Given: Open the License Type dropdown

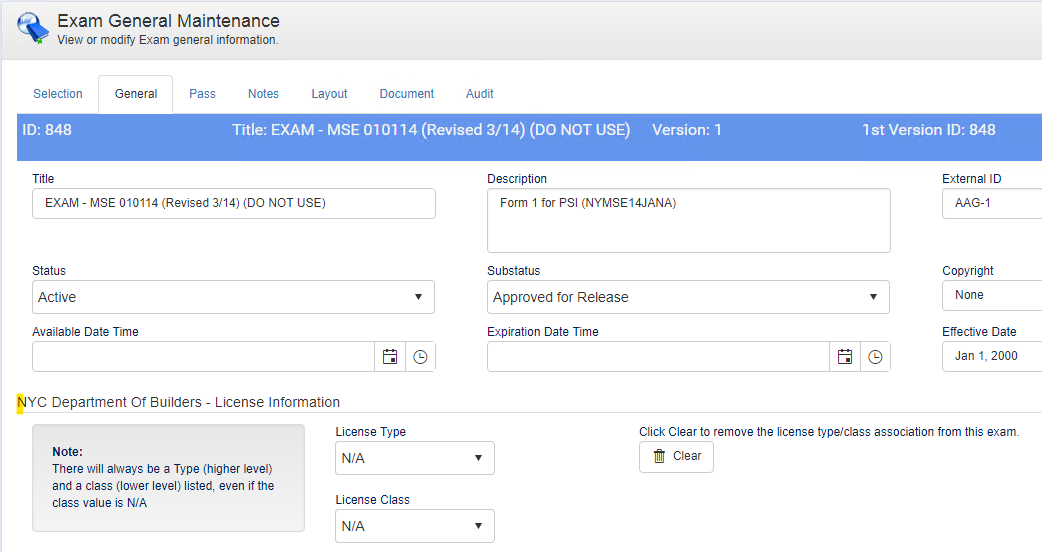Looking at the screenshot, I should click(414, 458).
